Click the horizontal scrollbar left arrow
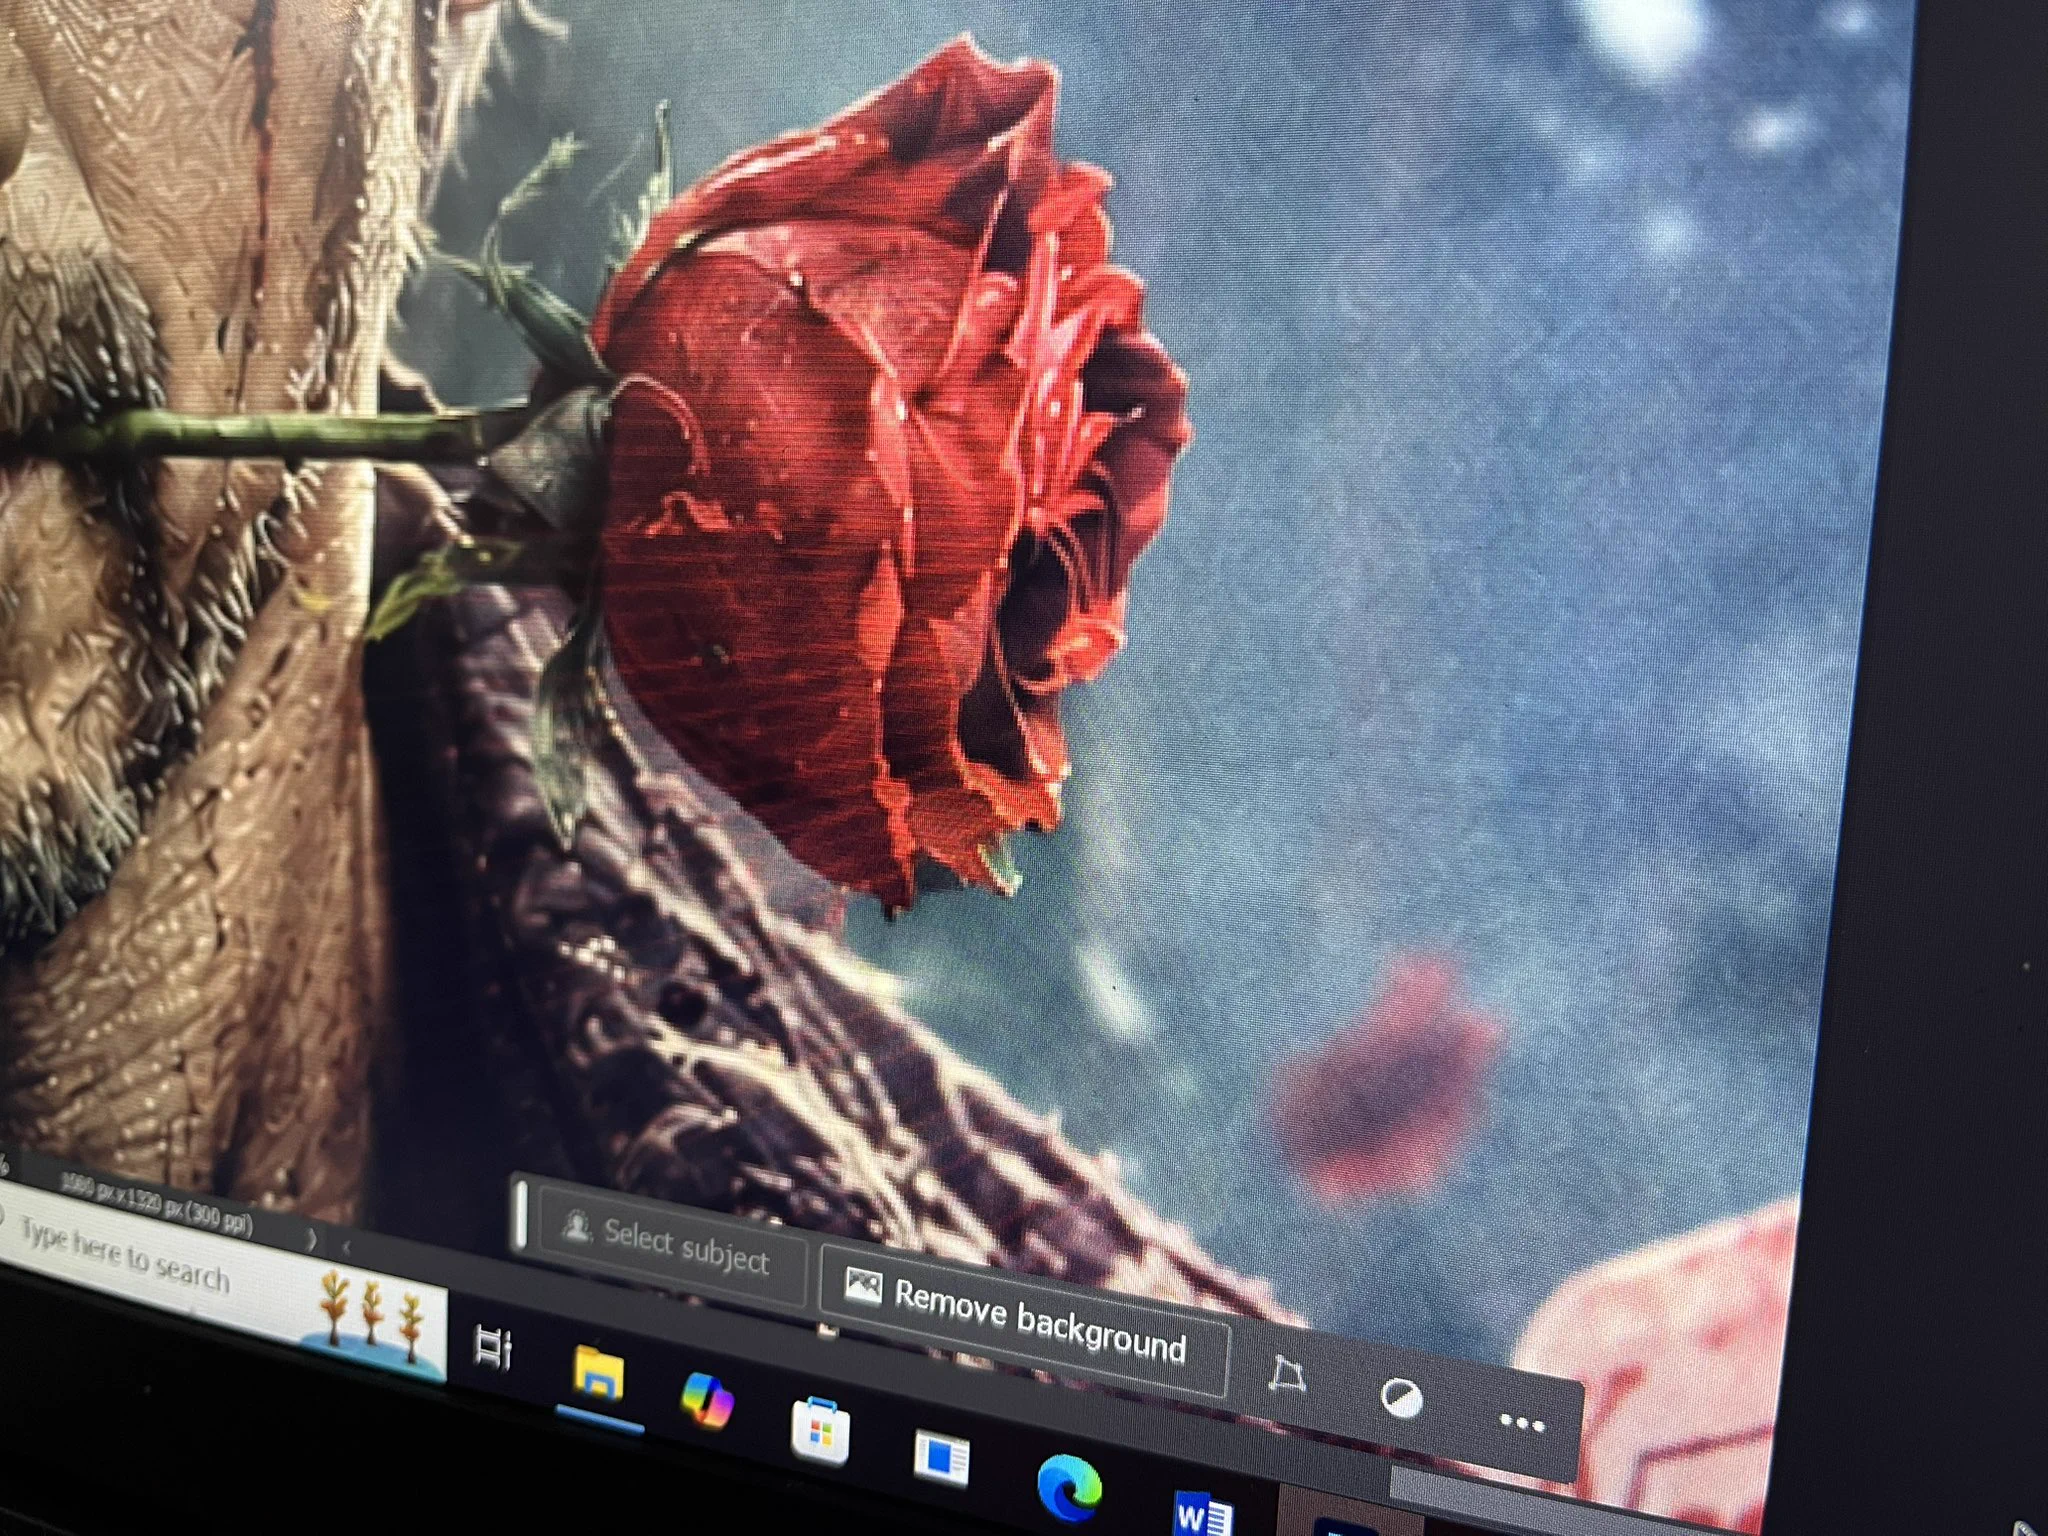Viewport: 2048px width, 1536px height. click(347, 1248)
